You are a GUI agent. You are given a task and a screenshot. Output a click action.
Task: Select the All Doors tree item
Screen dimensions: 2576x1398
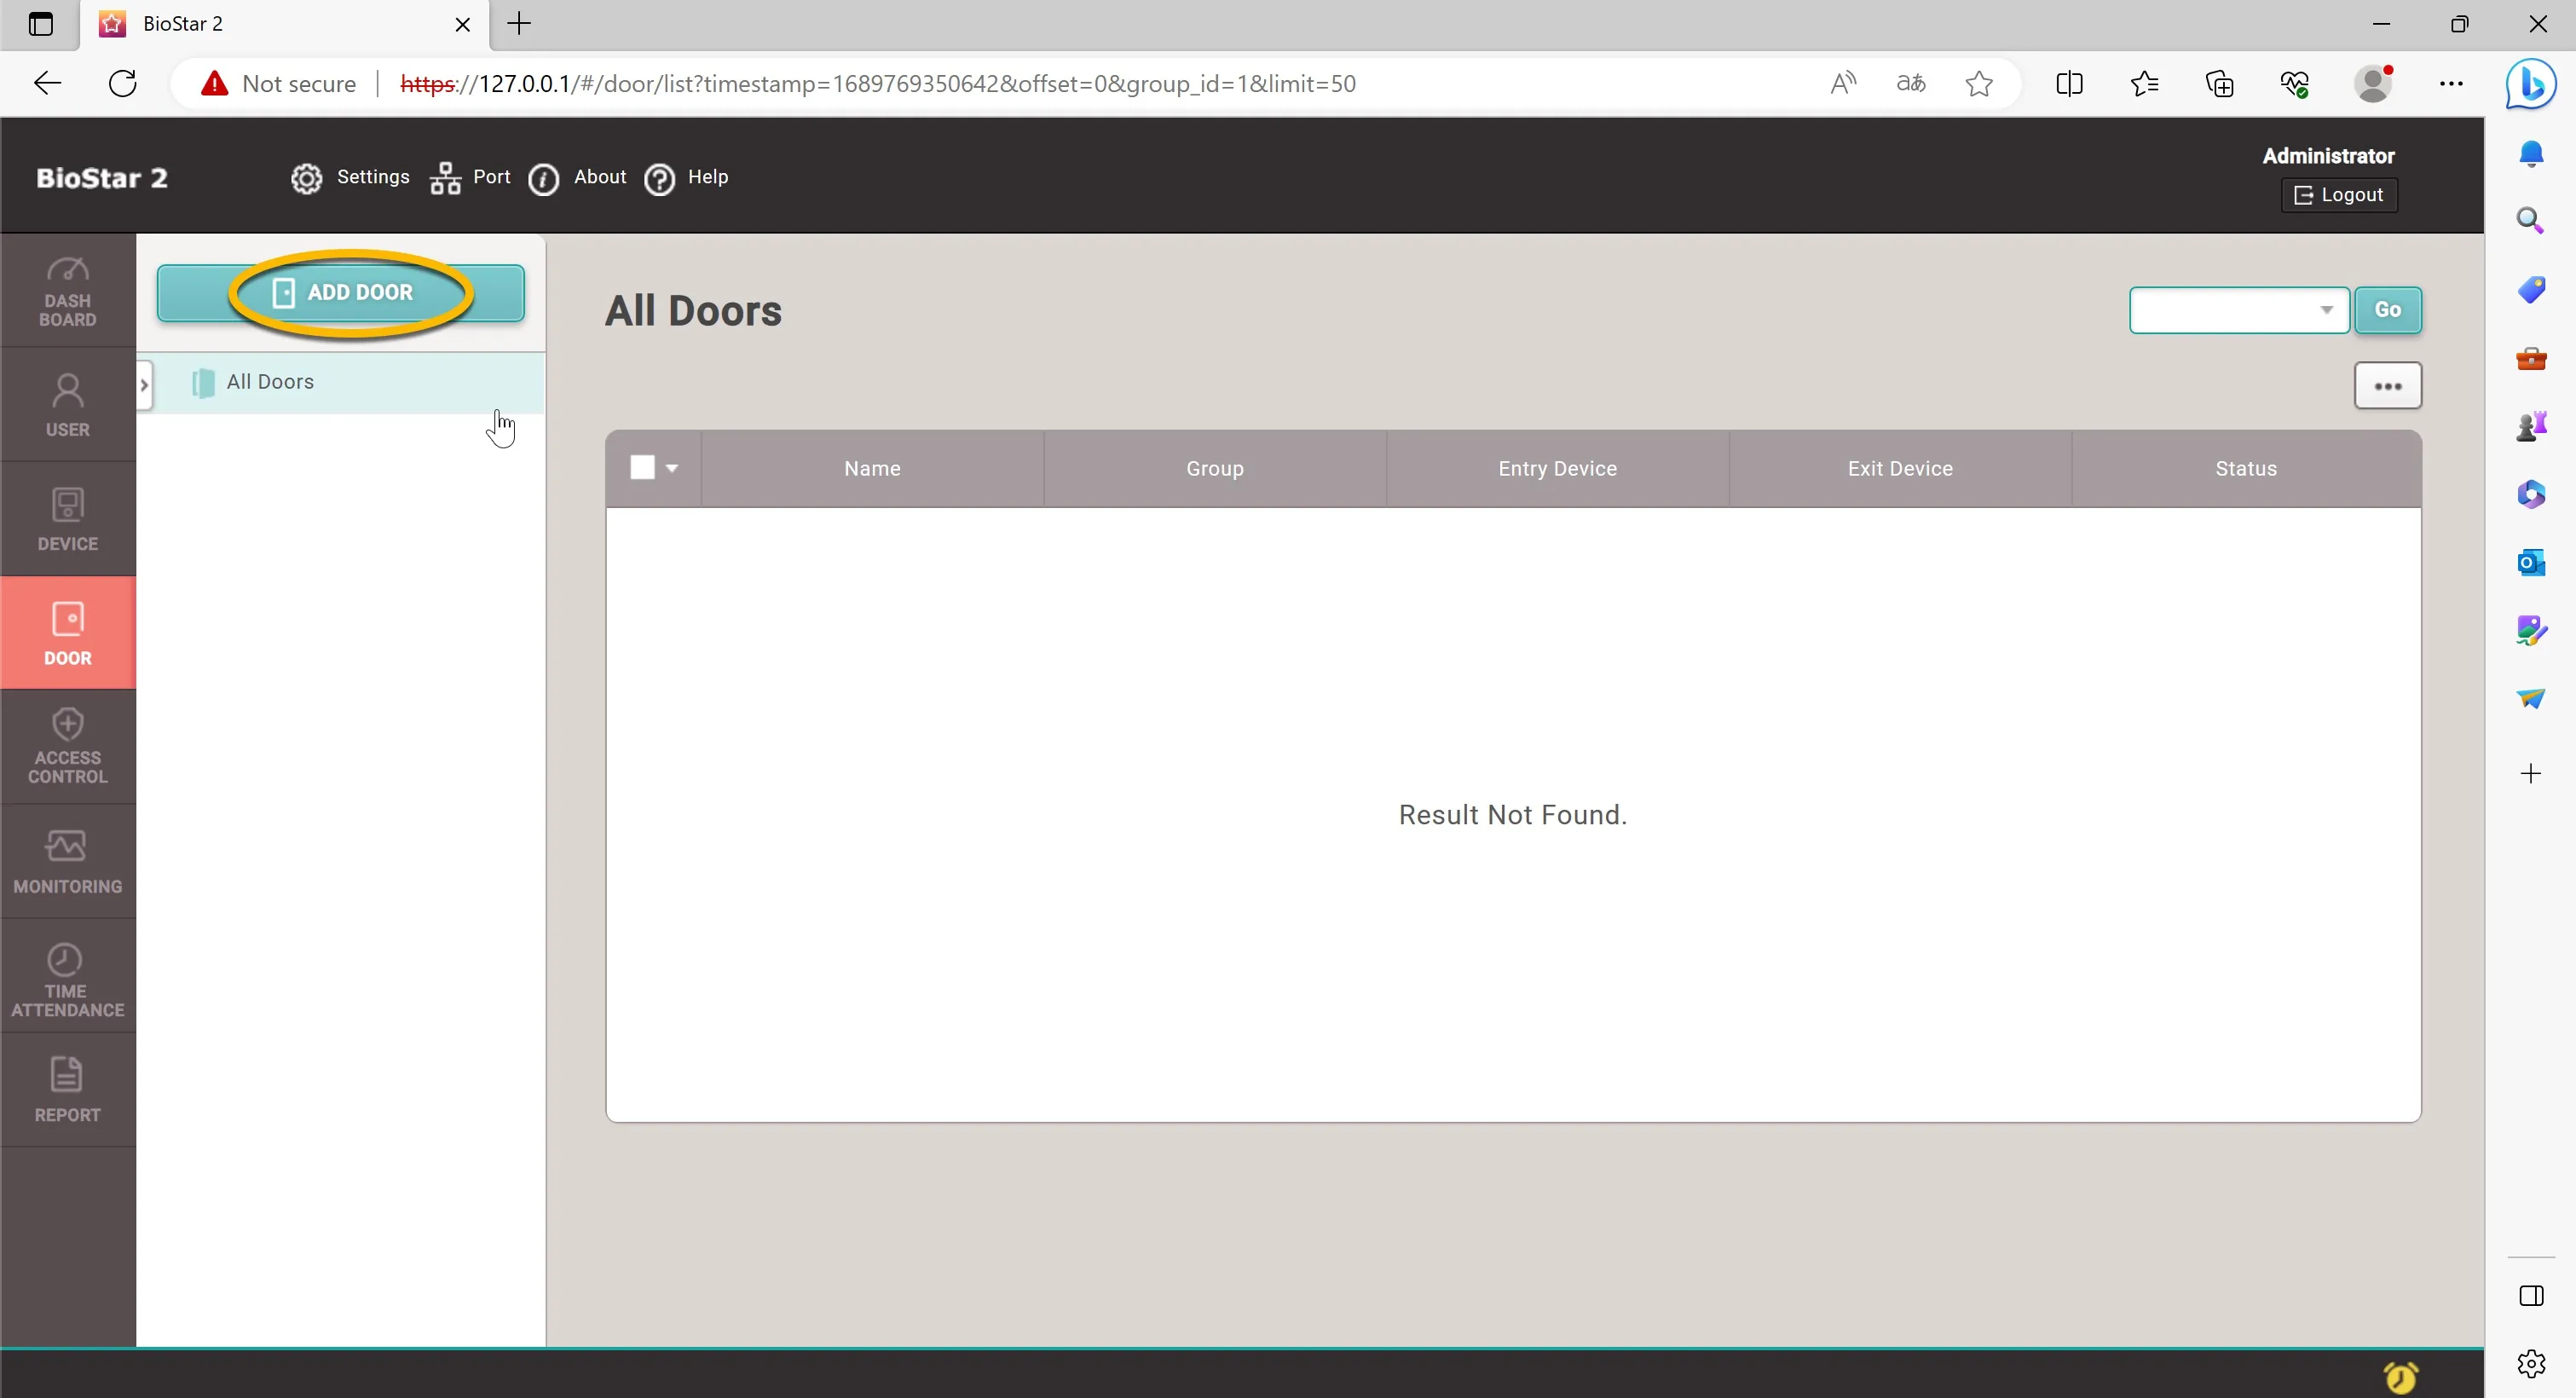(x=341, y=382)
